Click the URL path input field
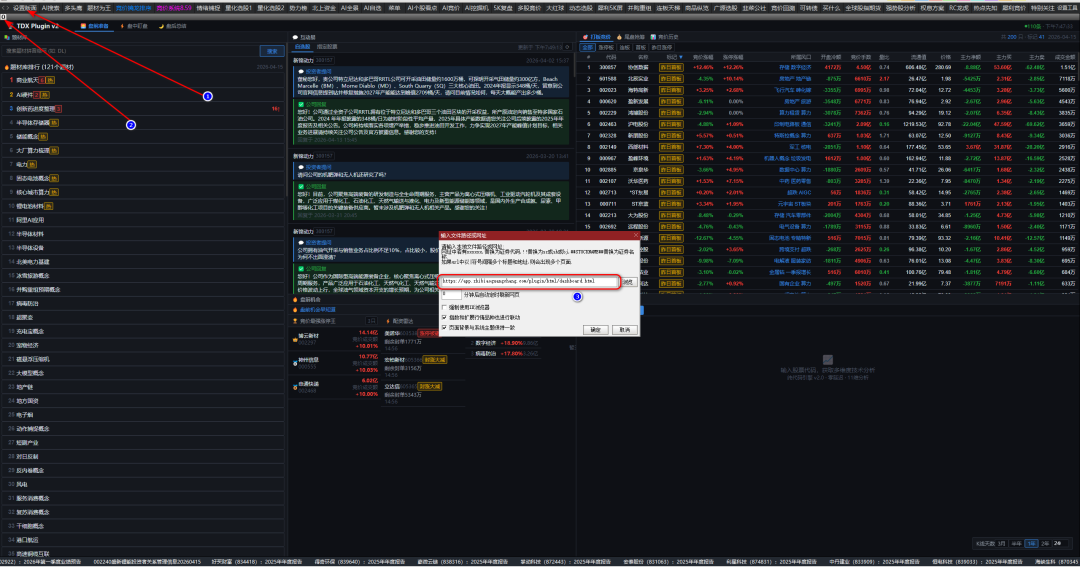Screen dimensions: 1080x567 point(530,282)
